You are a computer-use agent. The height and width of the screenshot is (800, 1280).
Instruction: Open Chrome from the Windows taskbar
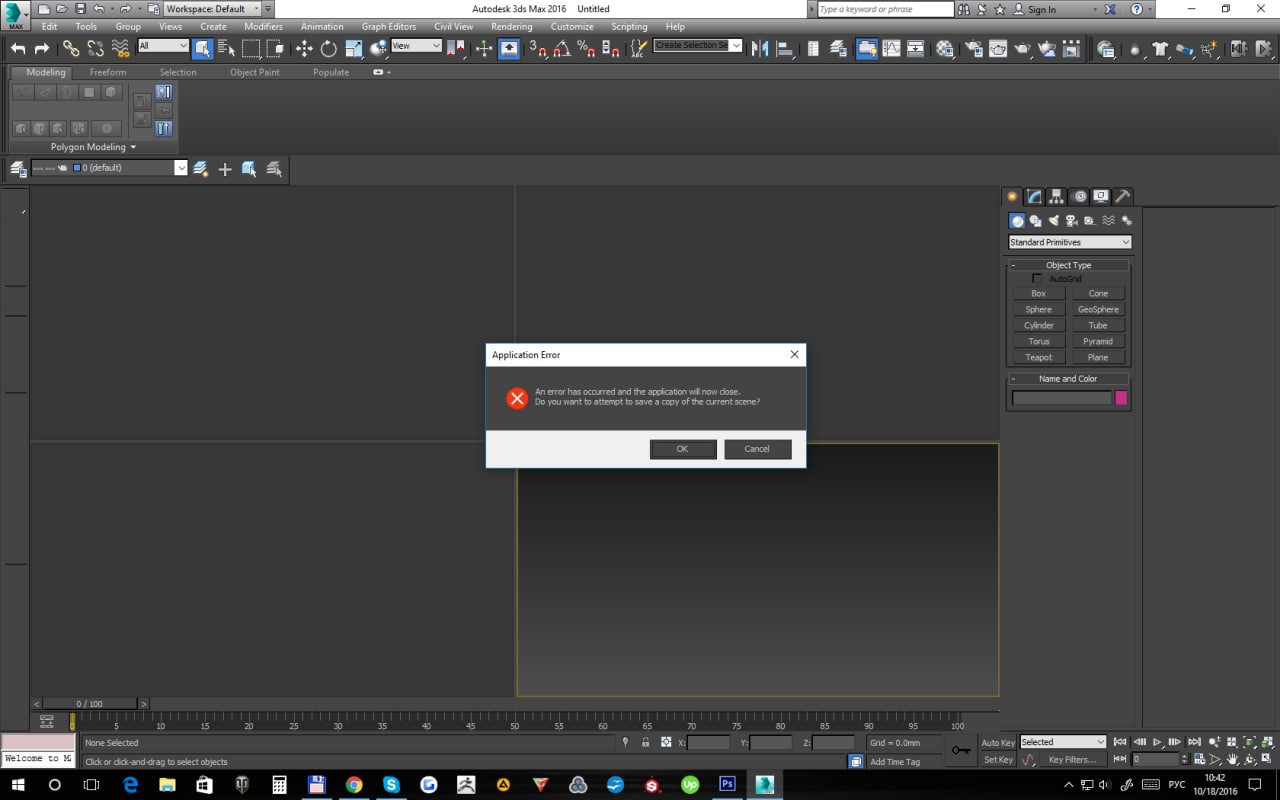[354, 785]
